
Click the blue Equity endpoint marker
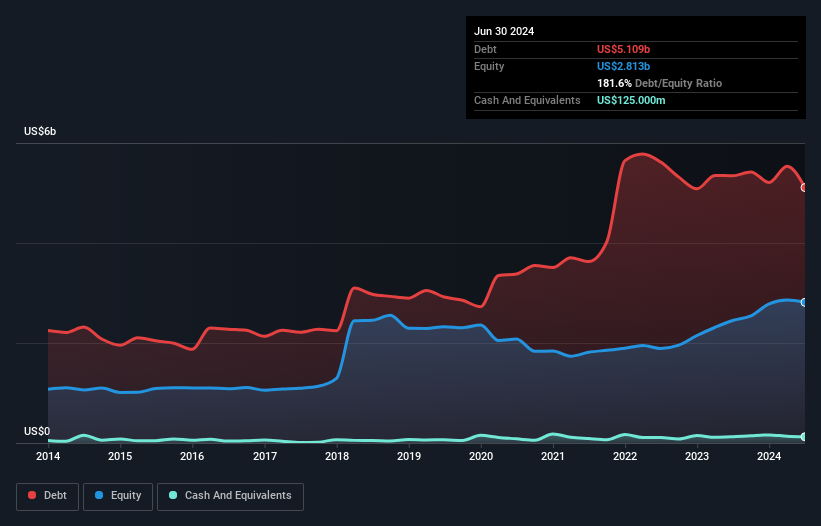point(804,303)
